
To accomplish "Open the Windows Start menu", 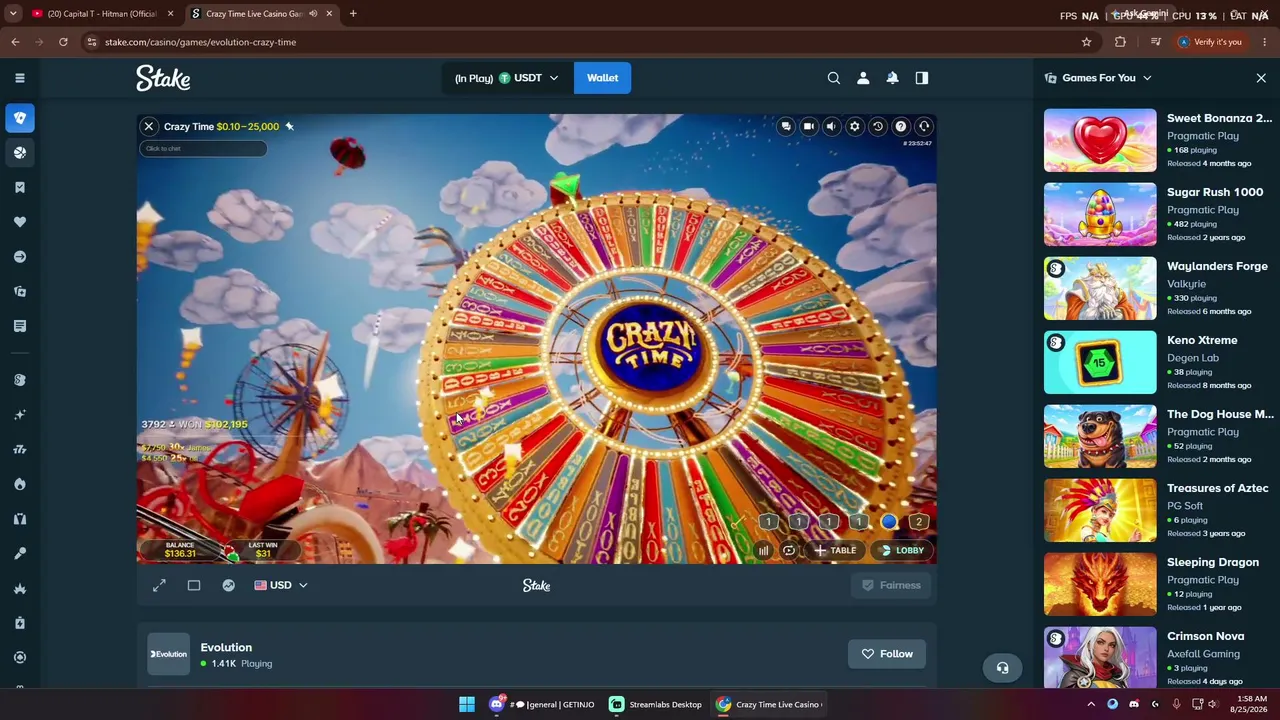I will tap(467, 705).
